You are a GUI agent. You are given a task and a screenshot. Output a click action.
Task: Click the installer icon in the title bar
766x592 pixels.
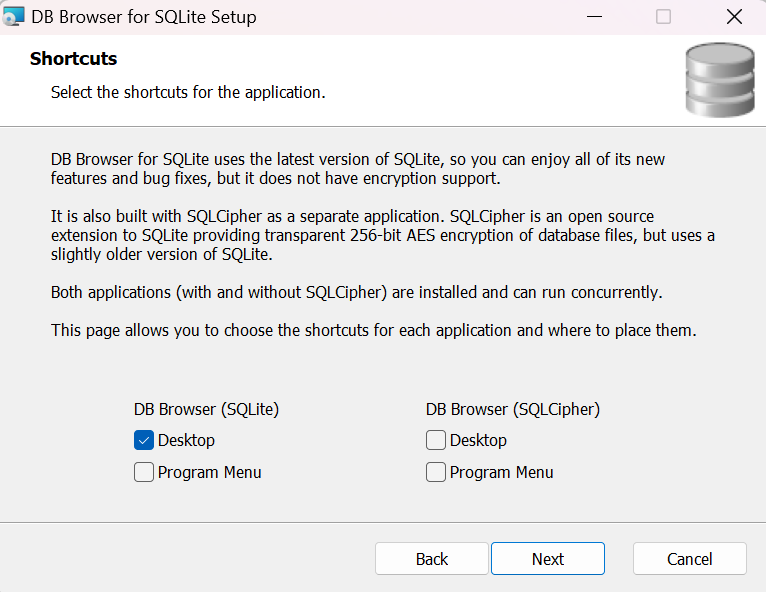[14, 17]
